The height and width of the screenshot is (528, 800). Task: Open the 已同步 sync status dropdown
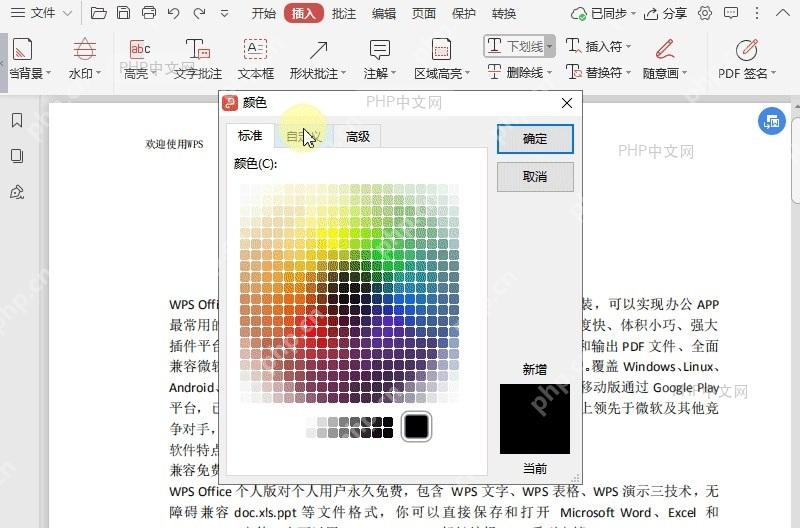click(603, 13)
